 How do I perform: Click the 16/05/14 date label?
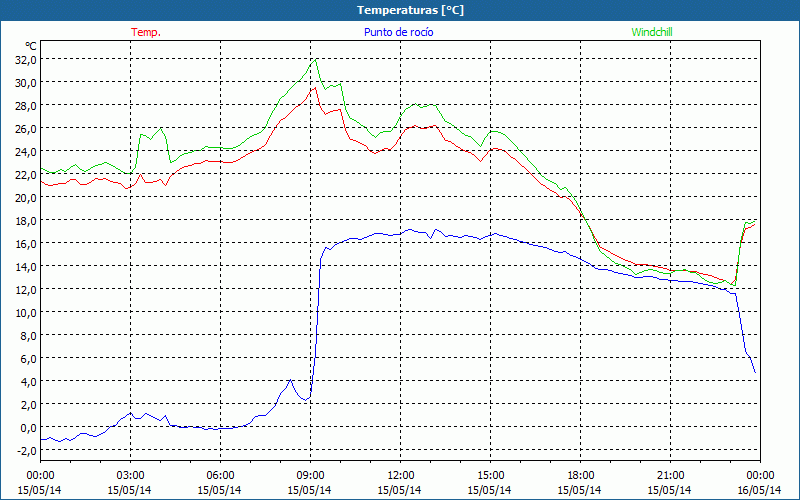(760, 490)
